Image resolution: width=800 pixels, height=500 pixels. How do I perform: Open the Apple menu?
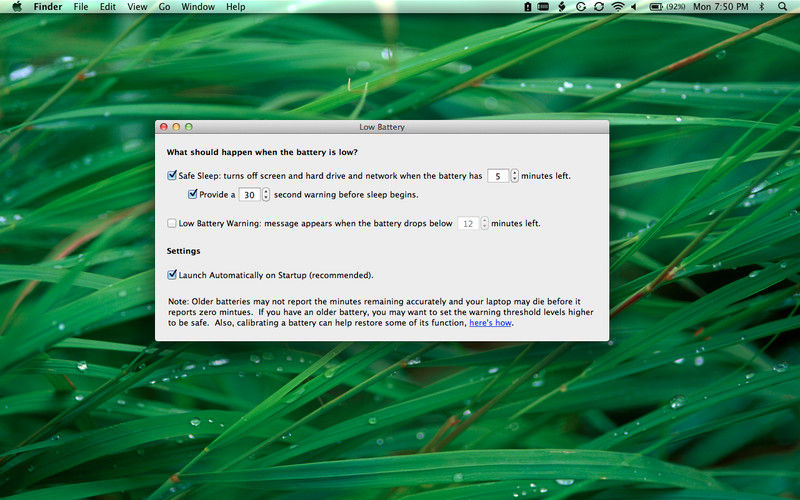[x=17, y=7]
